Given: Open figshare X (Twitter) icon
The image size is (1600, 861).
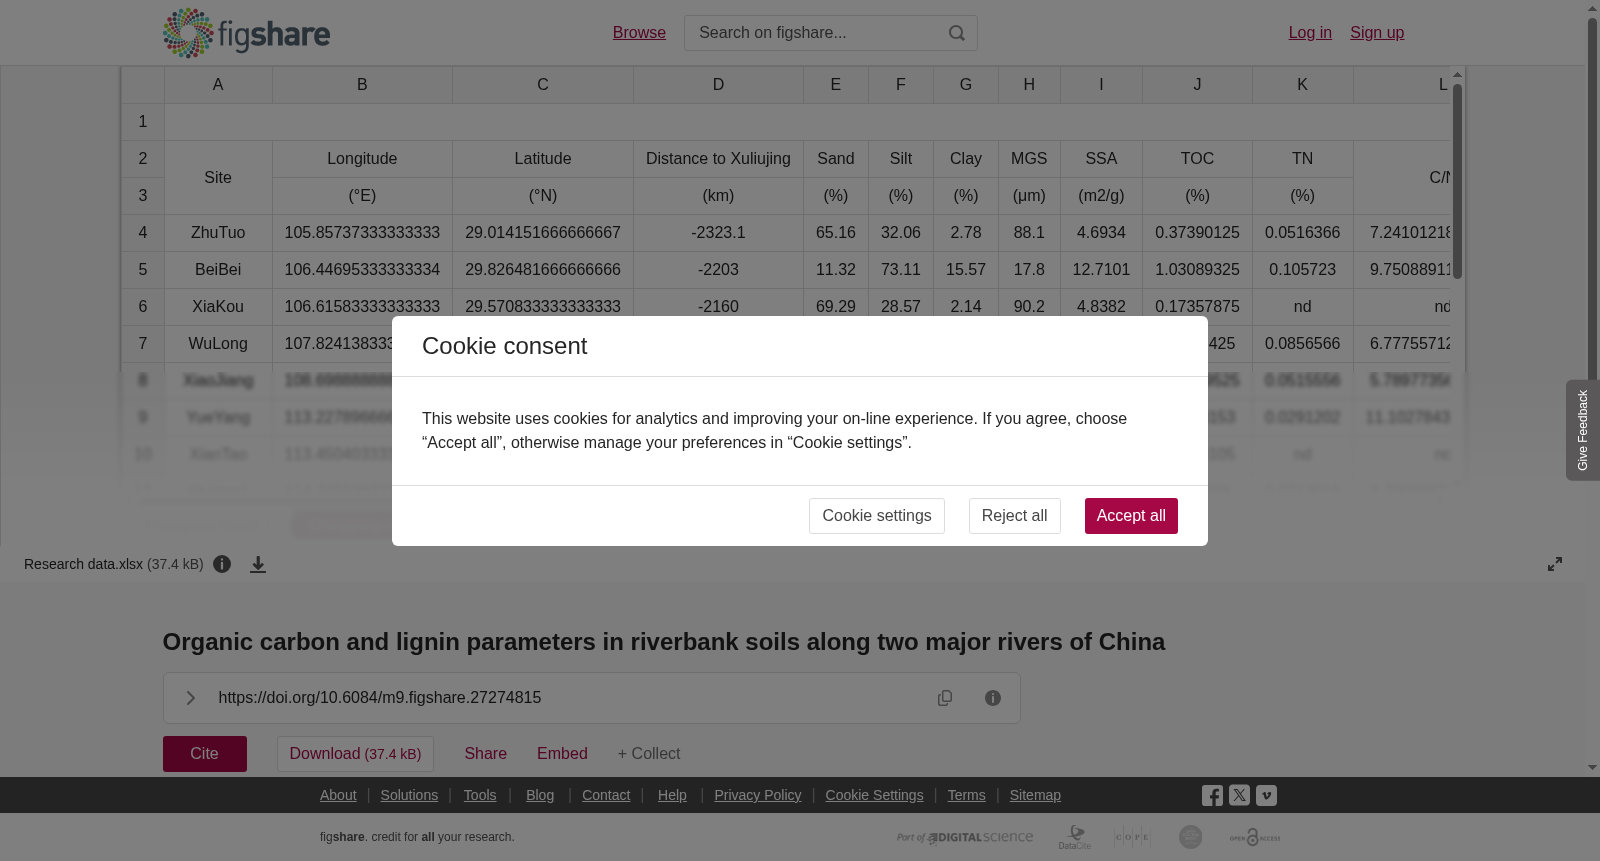Looking at the screenshot, I should (x=1239, y=796).
